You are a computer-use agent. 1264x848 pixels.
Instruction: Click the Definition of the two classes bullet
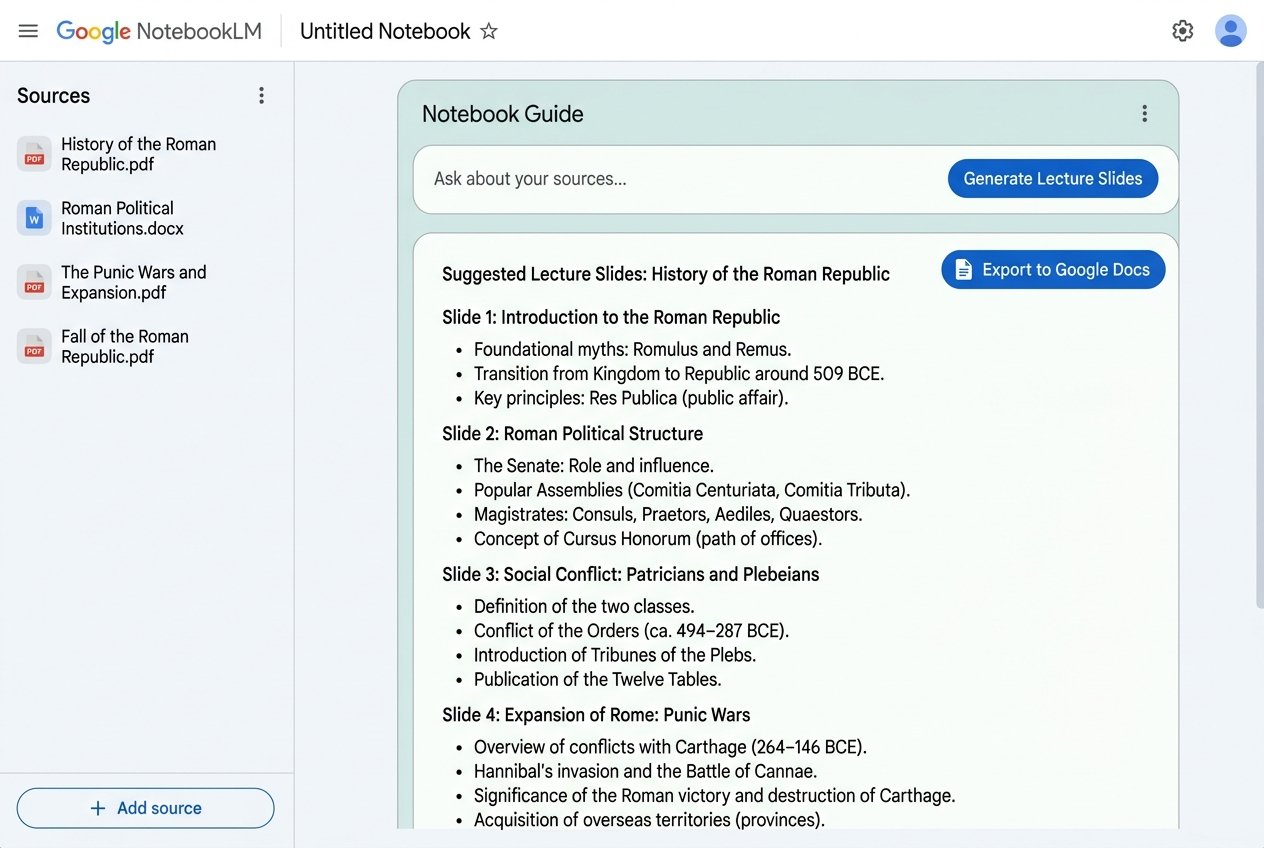tap(584, 606)
